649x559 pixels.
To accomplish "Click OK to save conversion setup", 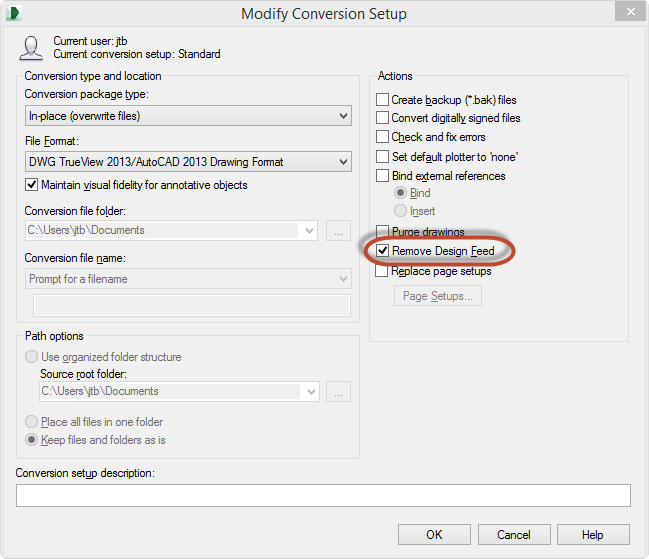I will 434,535.
